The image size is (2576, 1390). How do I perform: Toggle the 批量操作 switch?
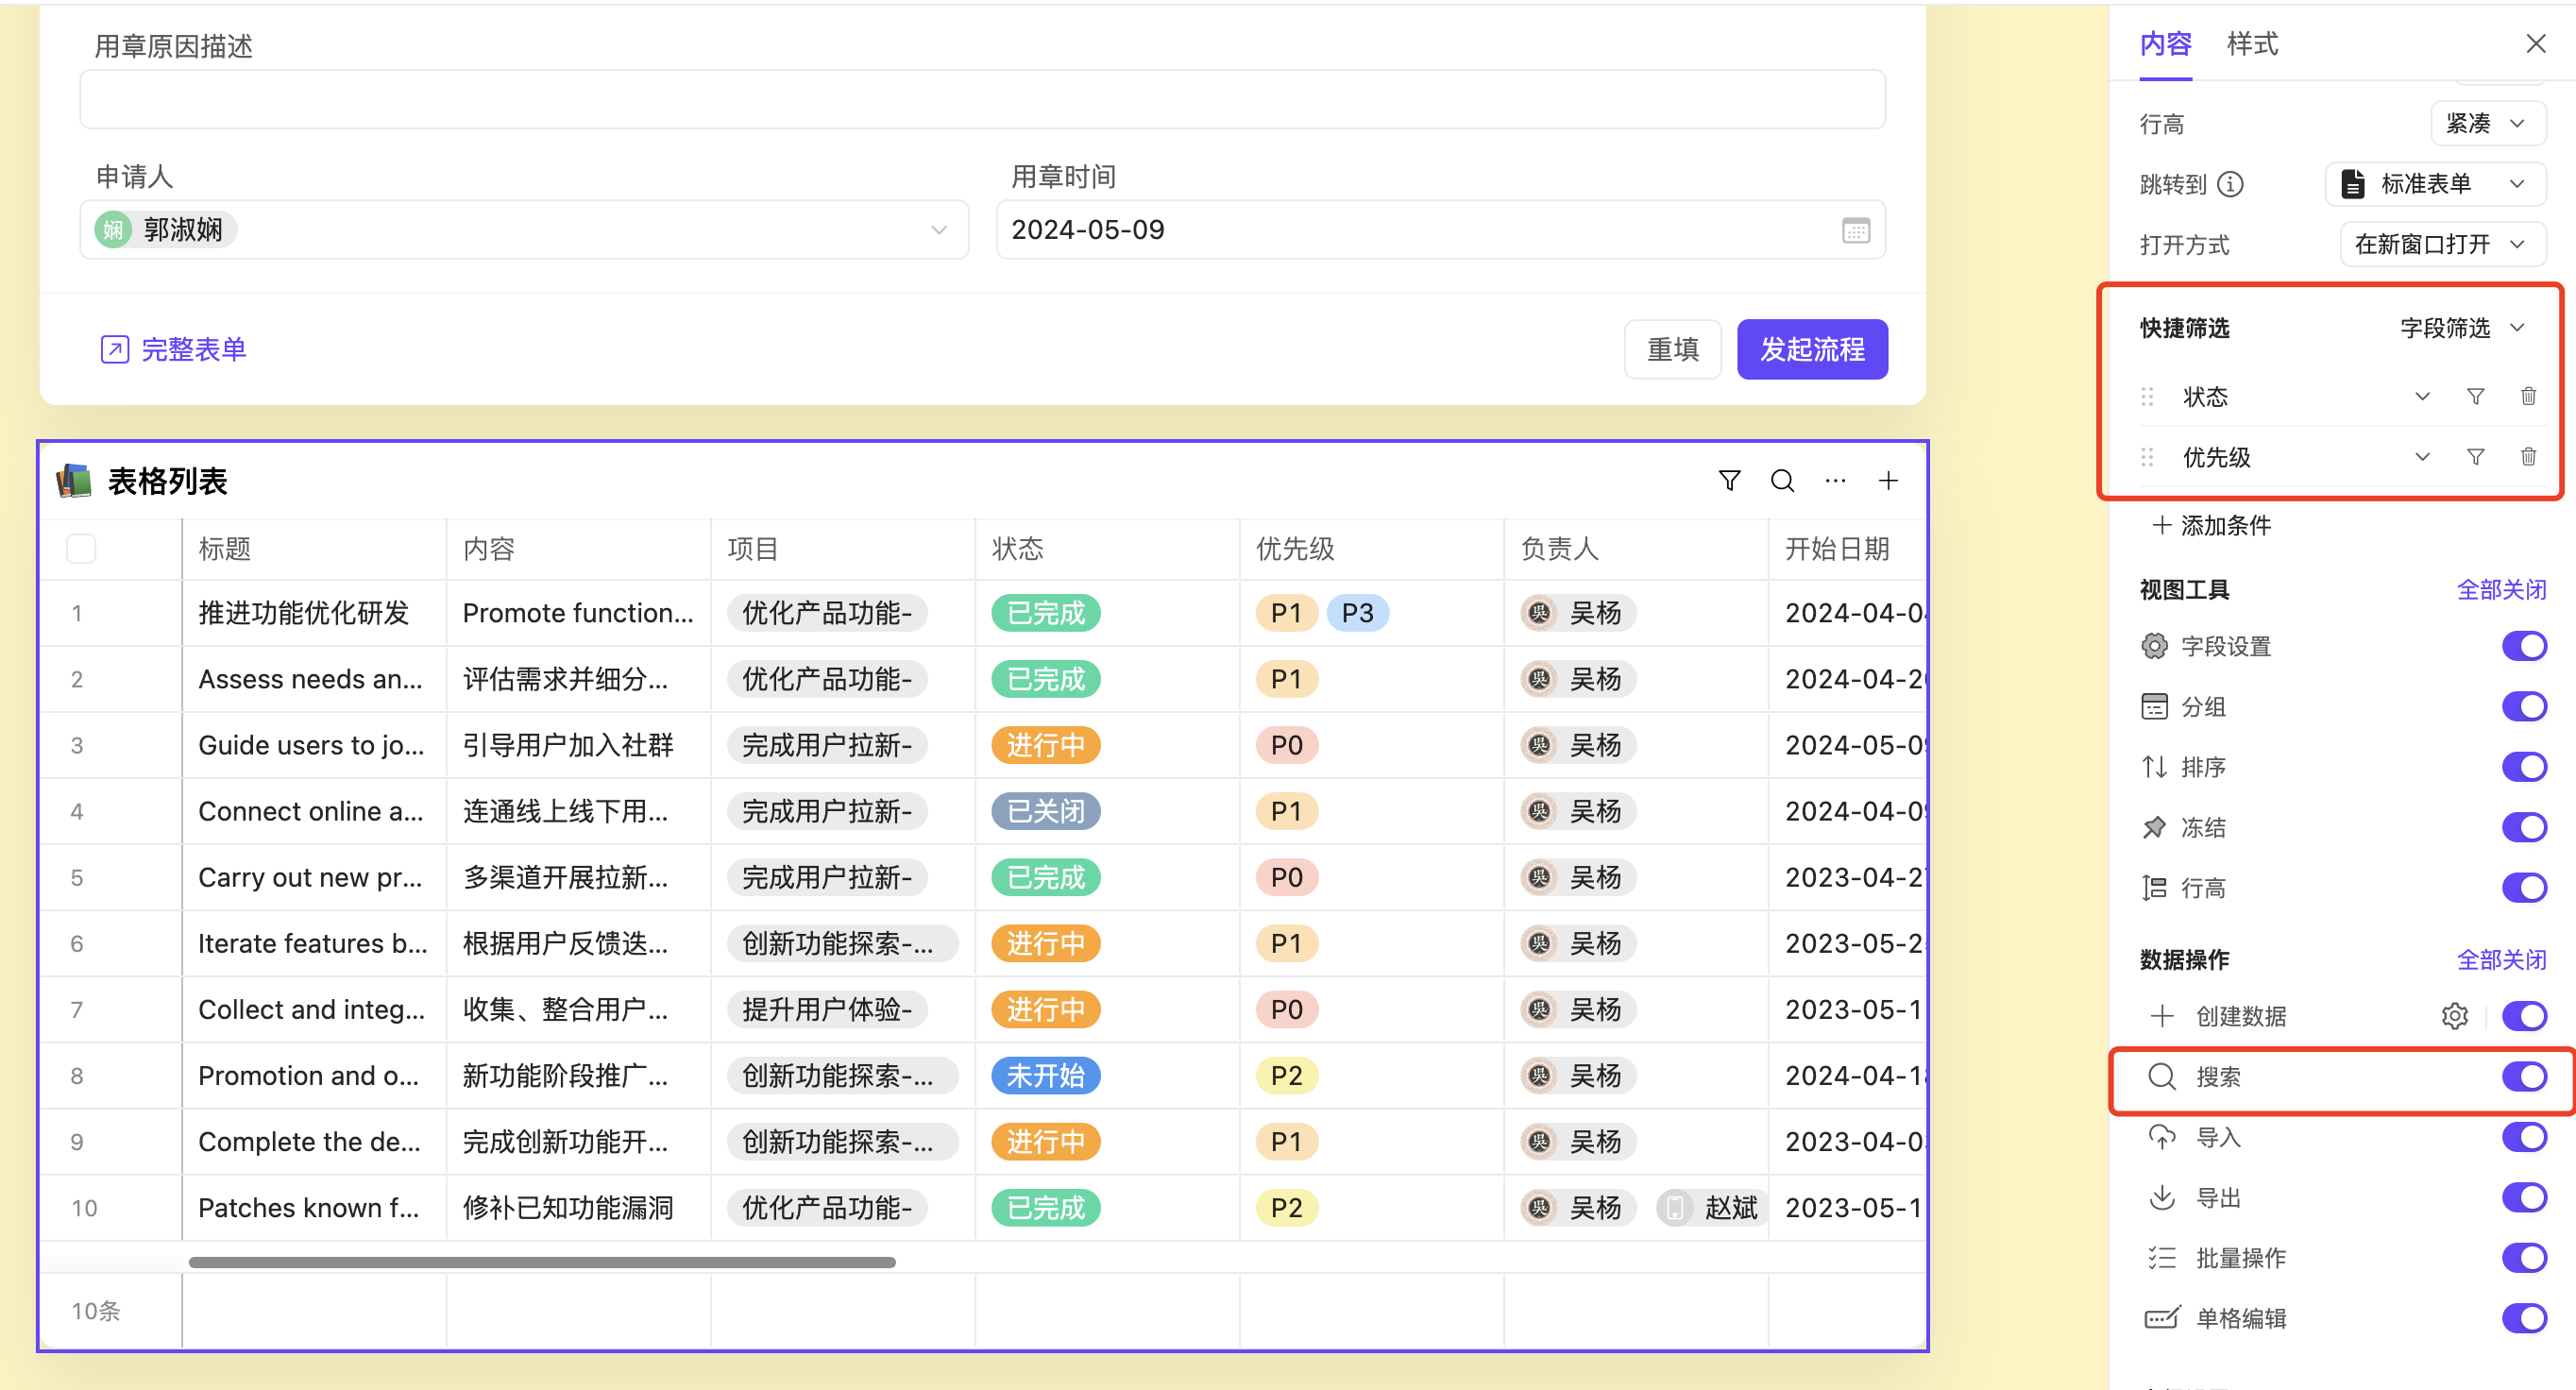pos(2524,1258)
